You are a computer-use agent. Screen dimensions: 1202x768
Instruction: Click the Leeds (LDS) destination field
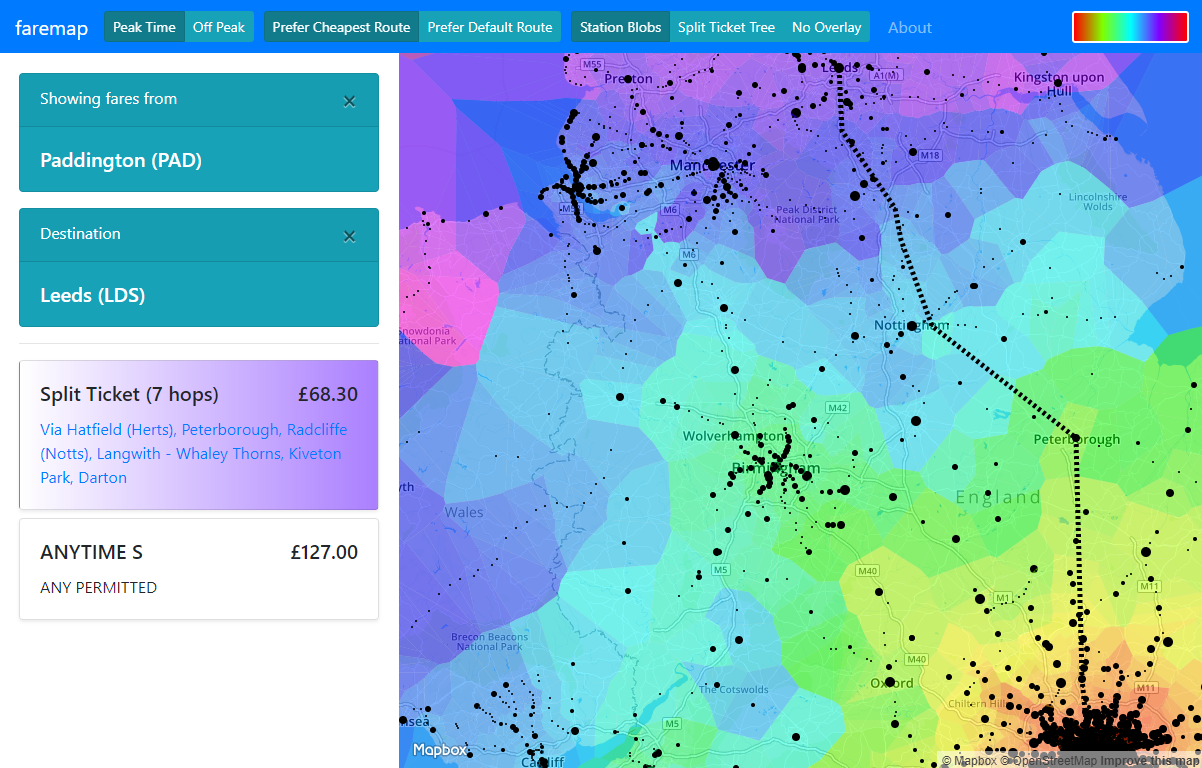click(199, 295)
